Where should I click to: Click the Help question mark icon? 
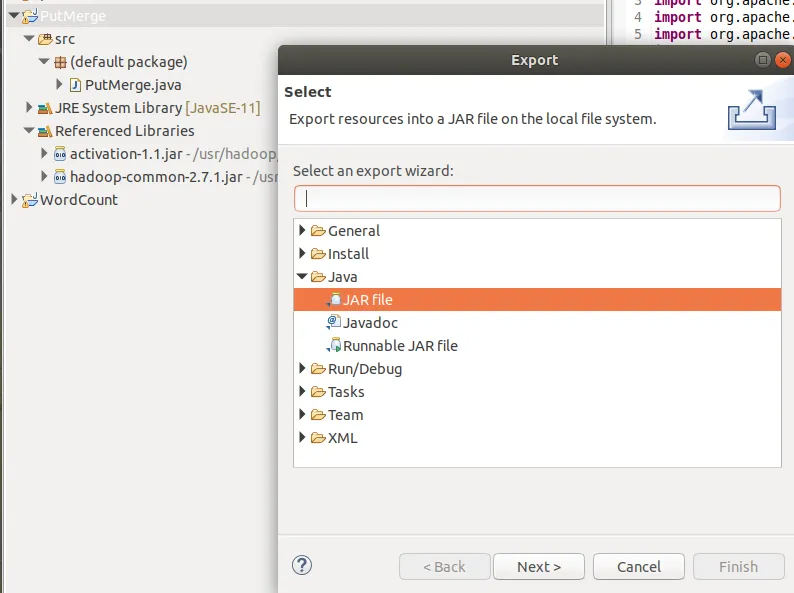302,566
